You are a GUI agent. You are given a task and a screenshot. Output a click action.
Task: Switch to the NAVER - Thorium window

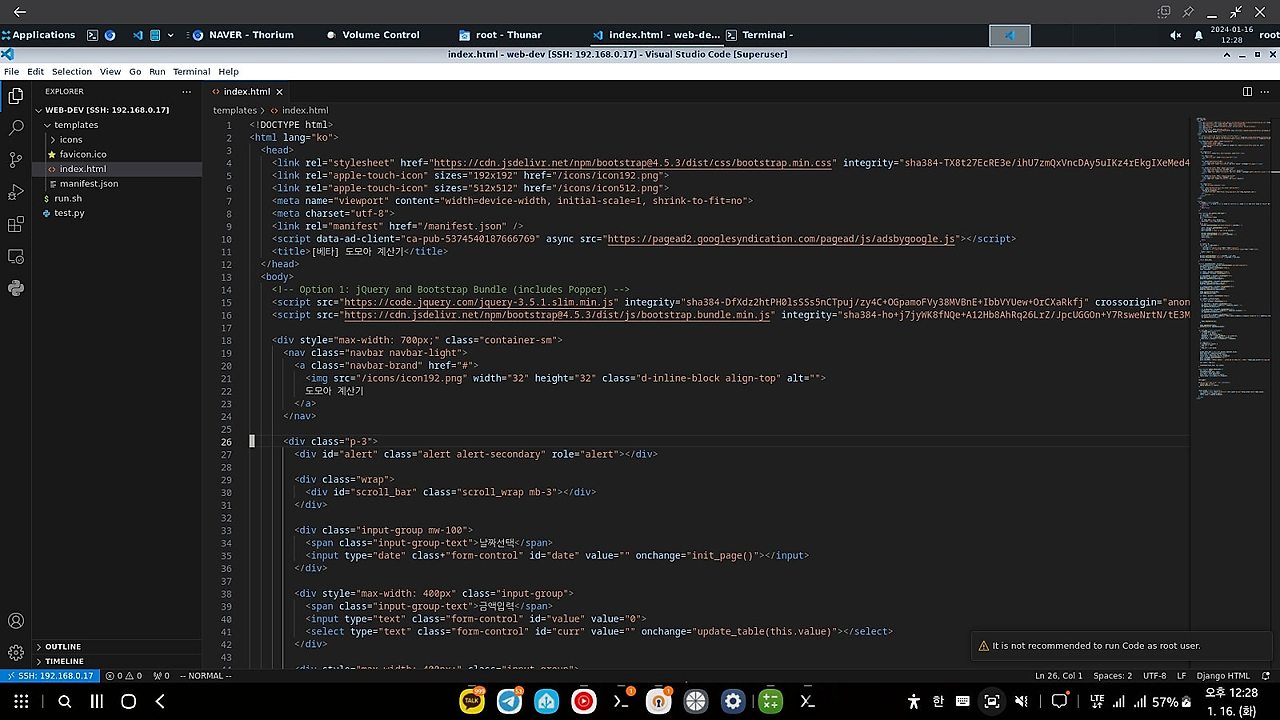click(244, 35)
